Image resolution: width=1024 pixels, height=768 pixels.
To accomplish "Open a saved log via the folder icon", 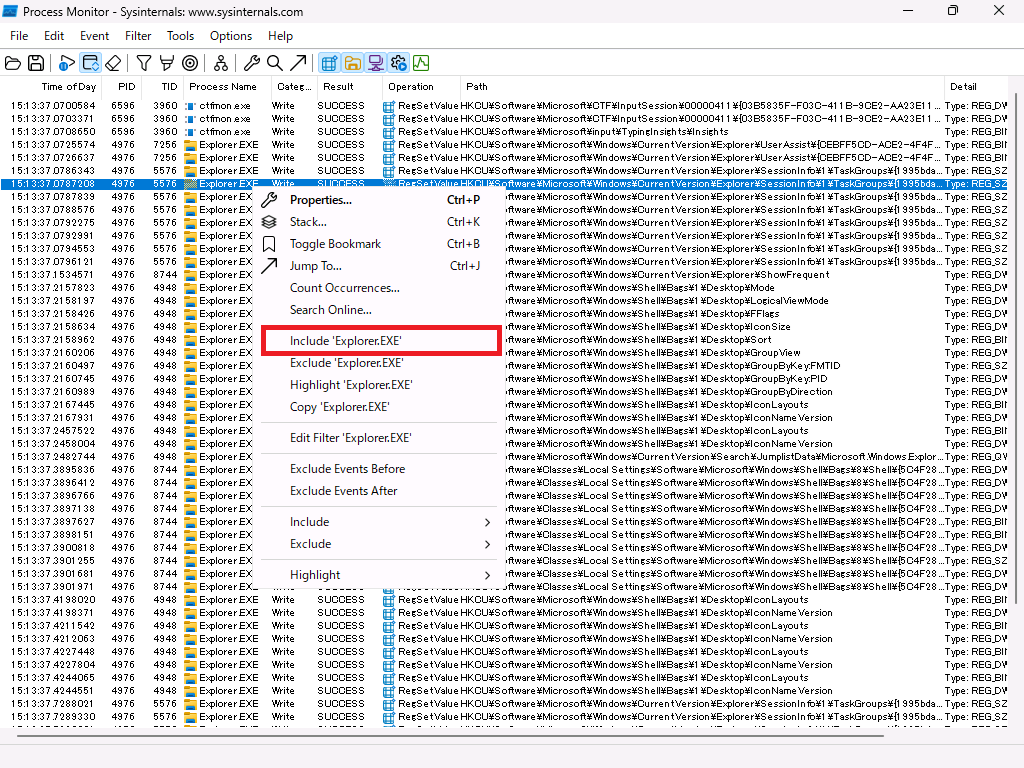I will [13, 62].
